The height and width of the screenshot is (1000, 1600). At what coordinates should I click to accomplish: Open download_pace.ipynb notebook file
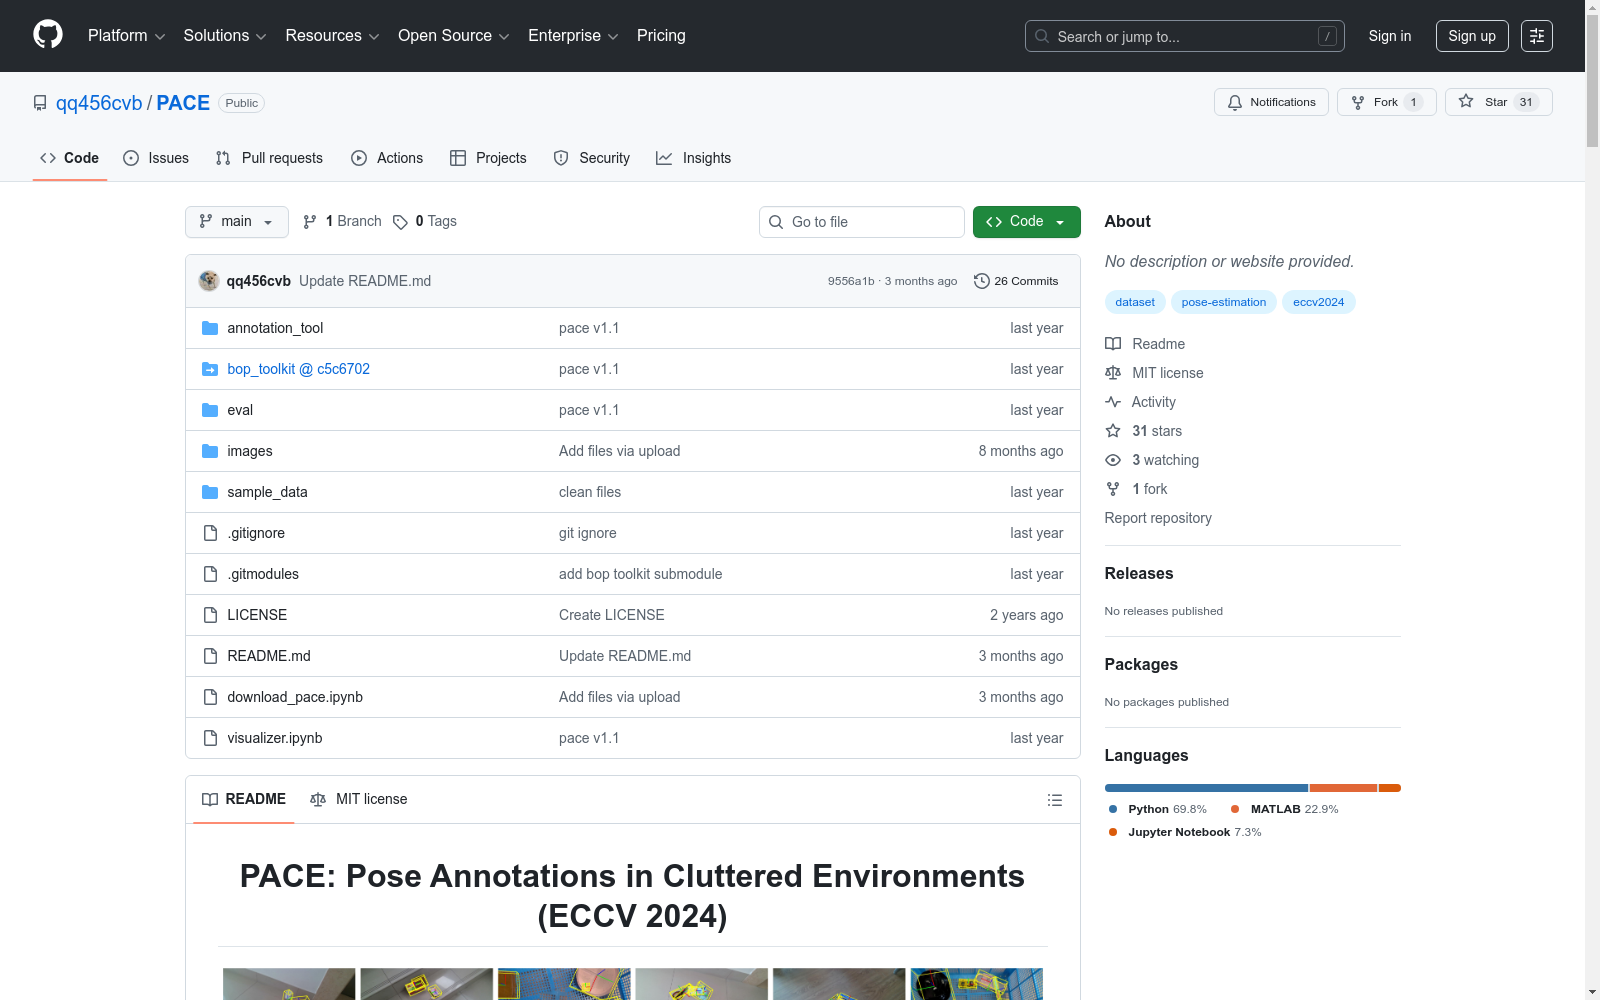click(x=295, y=697)
